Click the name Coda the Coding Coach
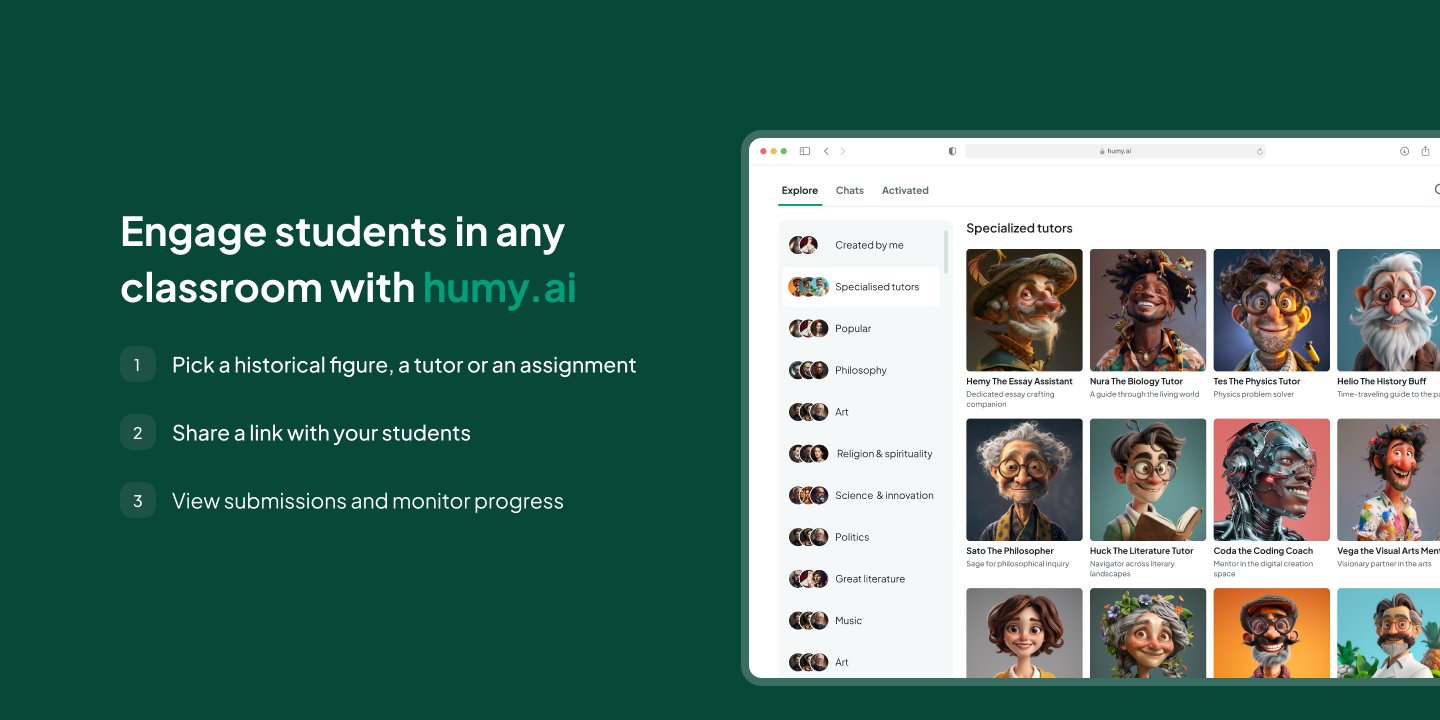This screenshot has height=720, width=1440. (x=1263, y=551)
